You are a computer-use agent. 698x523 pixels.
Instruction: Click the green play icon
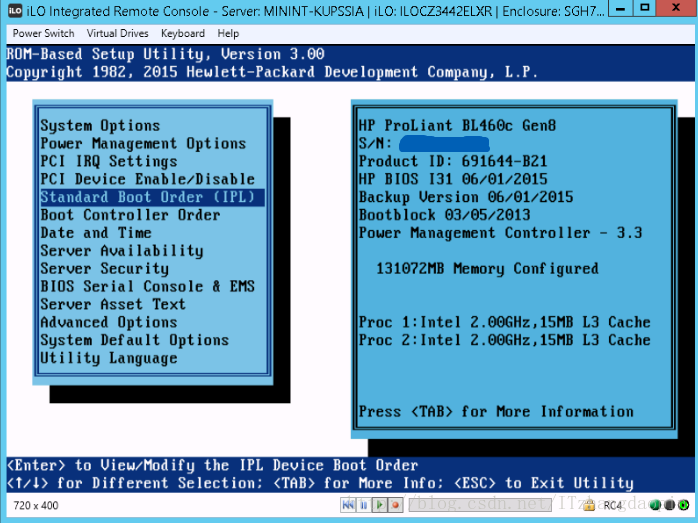coord(379,505)
